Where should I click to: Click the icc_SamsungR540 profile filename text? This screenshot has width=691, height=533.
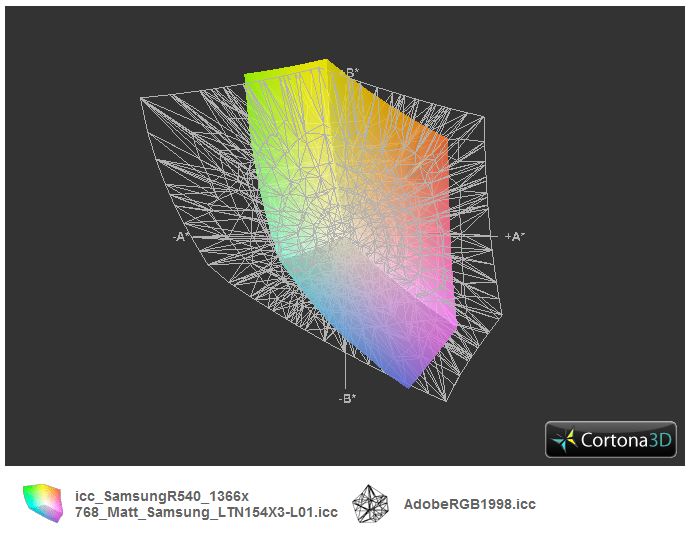click(206, 504)
